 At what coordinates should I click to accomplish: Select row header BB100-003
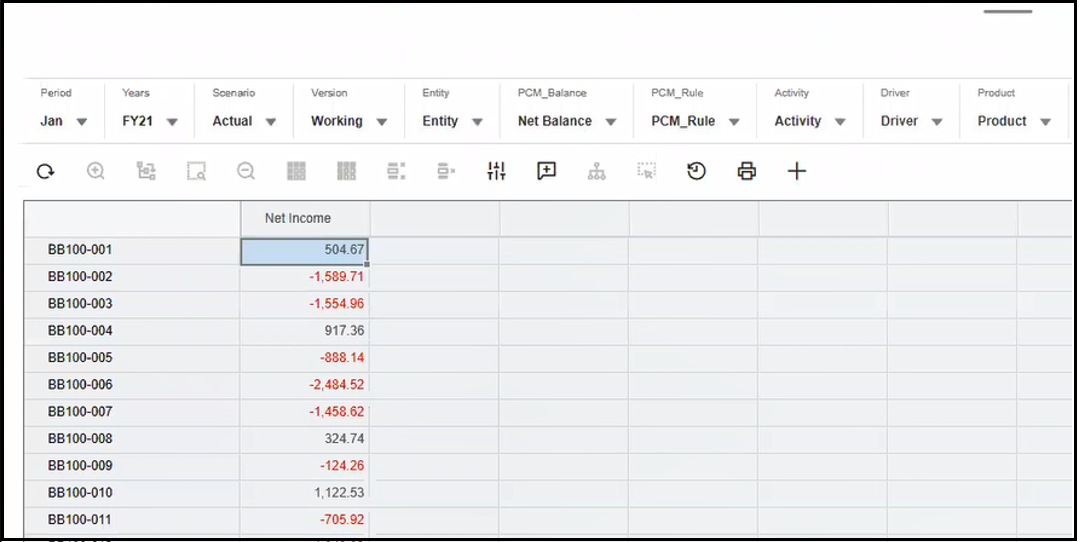[x=132, y=304]
